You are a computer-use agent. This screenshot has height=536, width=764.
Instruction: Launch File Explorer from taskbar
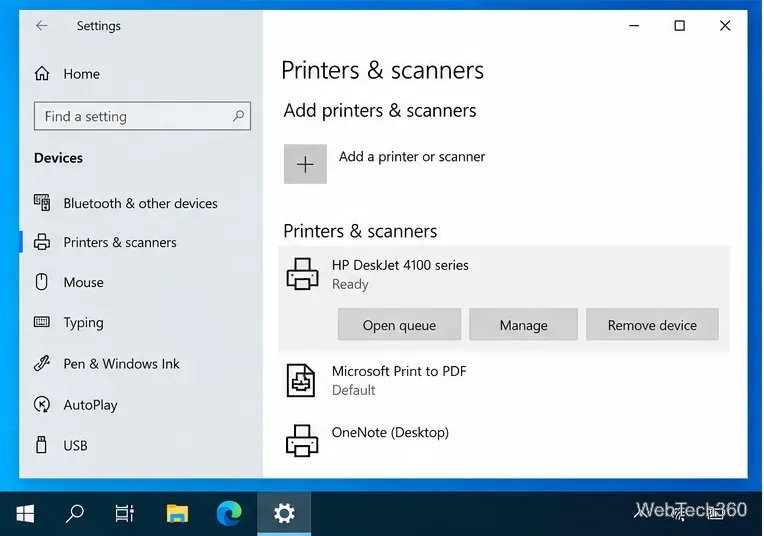tap(177, 514)
